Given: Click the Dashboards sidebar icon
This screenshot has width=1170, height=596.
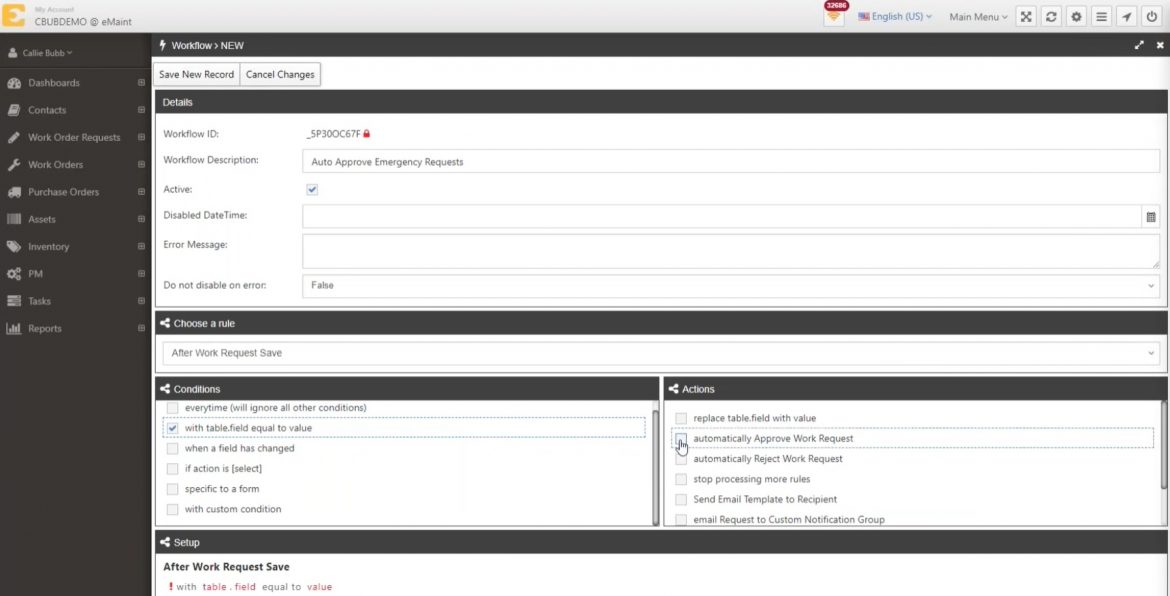Looking at the screenshot, I should coord(13,82).
